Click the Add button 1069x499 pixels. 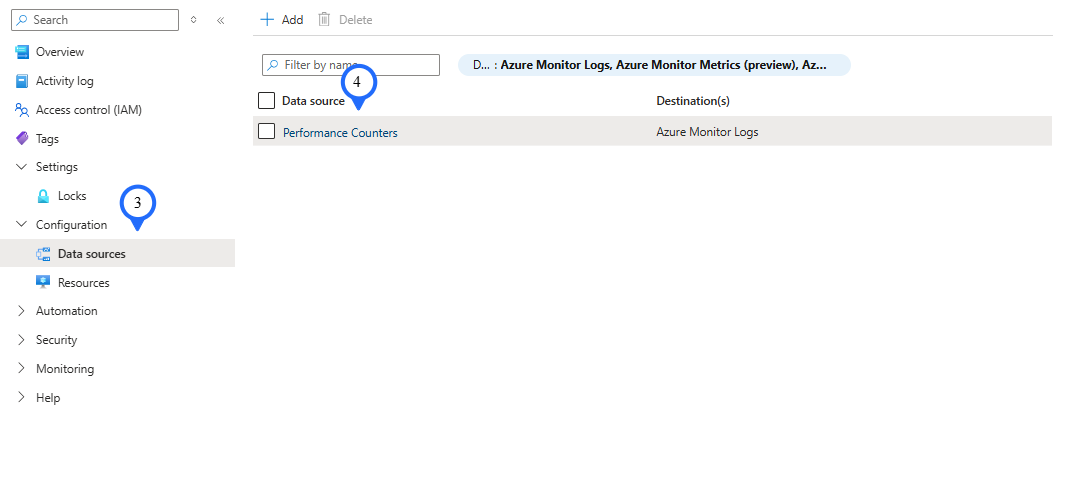(x=282, y=20)
